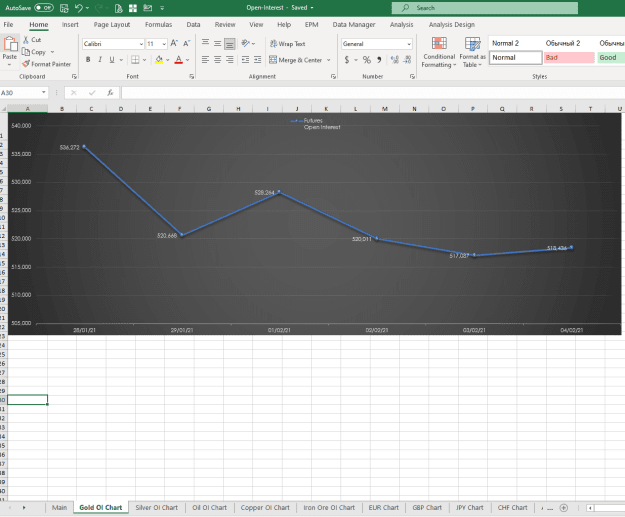Viewport: 625px width, 517px height.
Task: Open the Formulas tab
Action: [159, 25]
